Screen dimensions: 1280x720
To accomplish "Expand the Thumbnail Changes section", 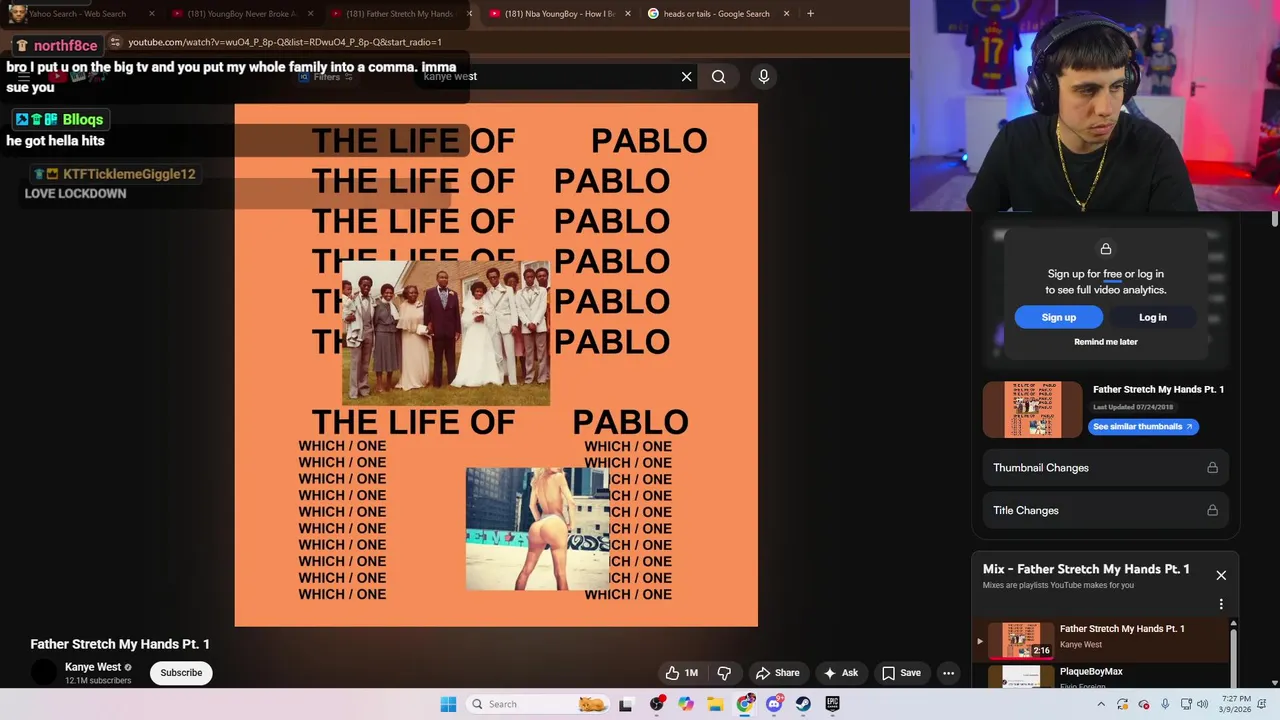I will click(x=1105, y=468).
